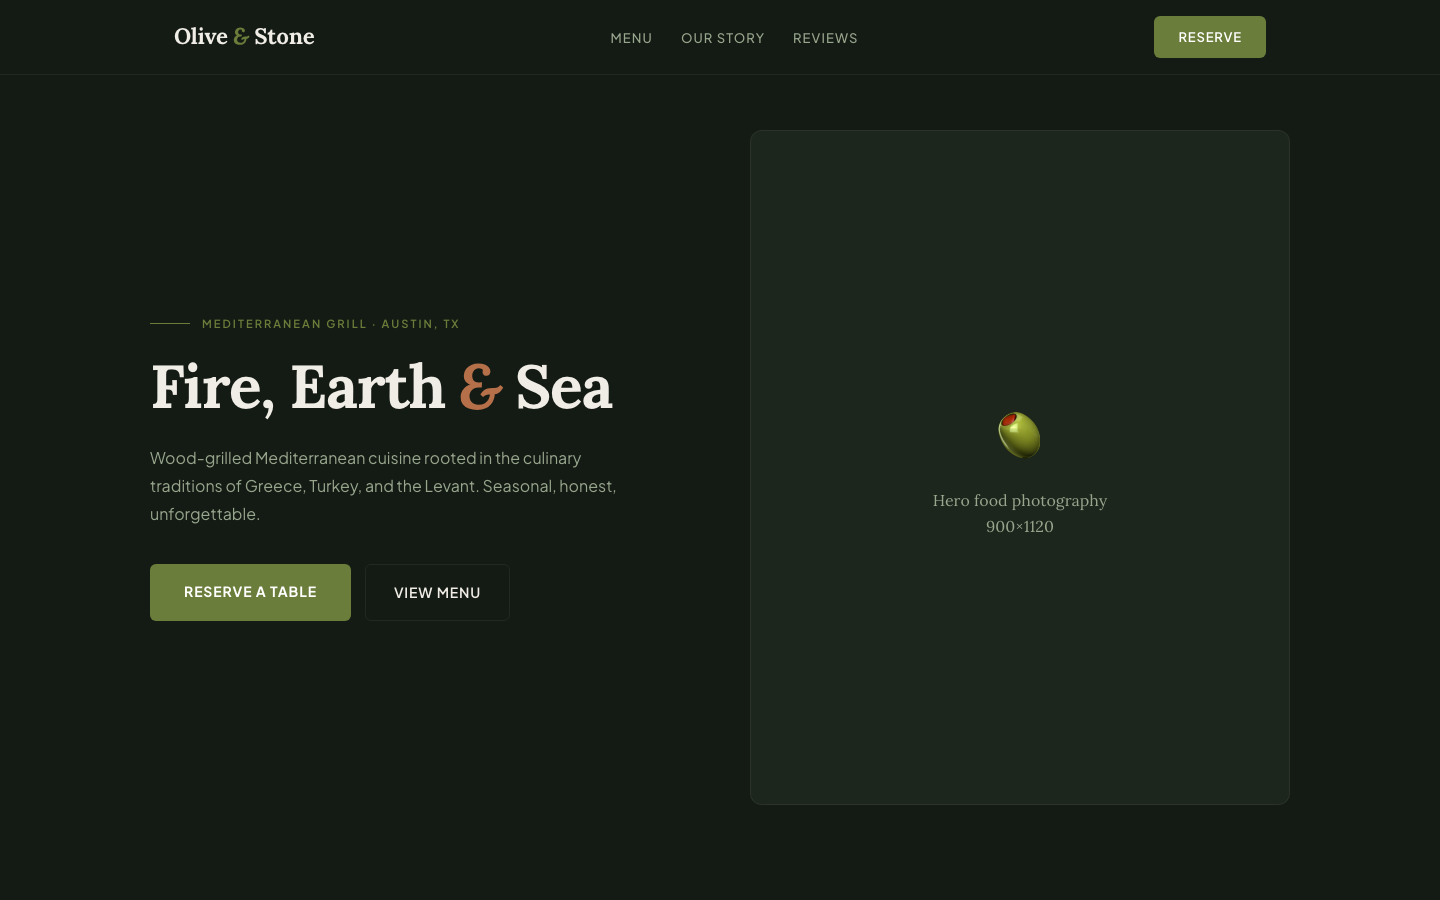Screen dimensions: 1440x900
Task: Click the Reserve a Table button
Action: point(250,592)
